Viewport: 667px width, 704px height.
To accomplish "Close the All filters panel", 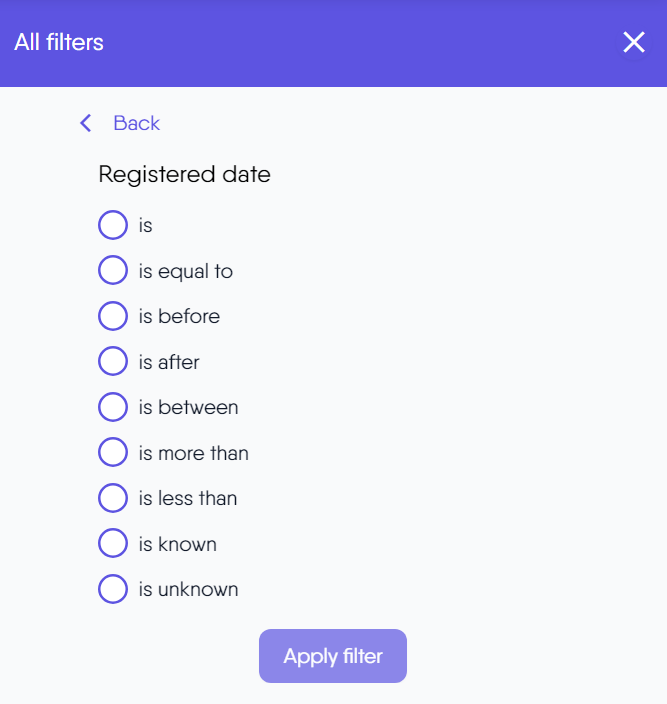I will [x=634, y=42].
